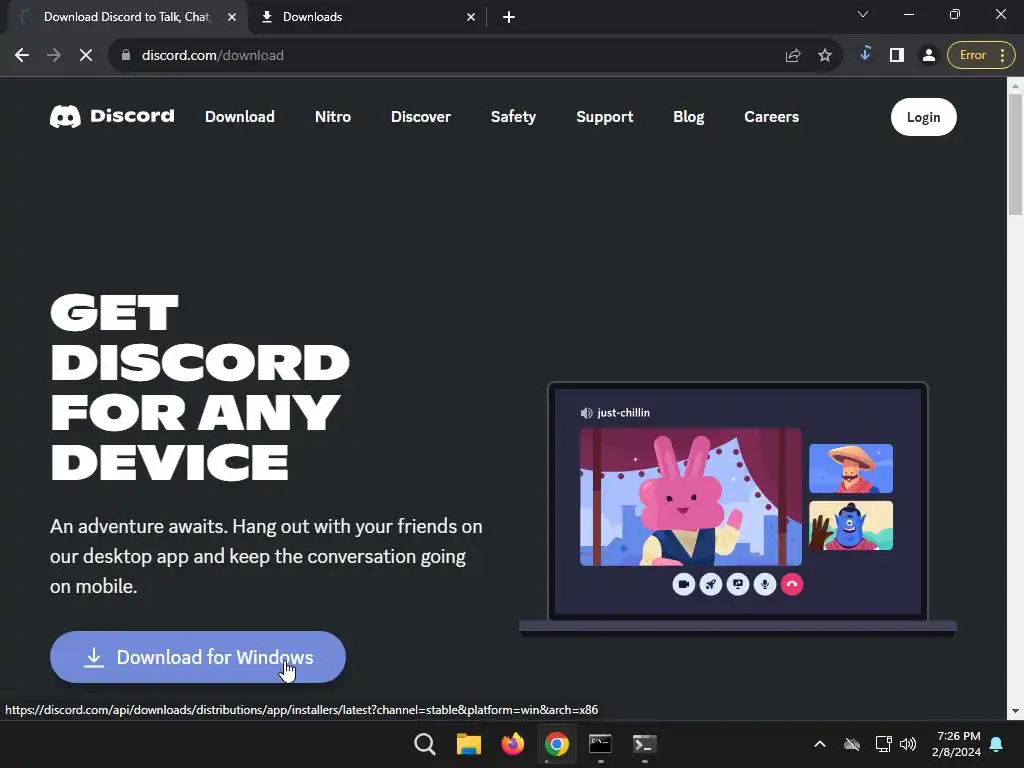Open Windows taskbar search
This screenshot has width=1024, height=768.
pos(424,744)
